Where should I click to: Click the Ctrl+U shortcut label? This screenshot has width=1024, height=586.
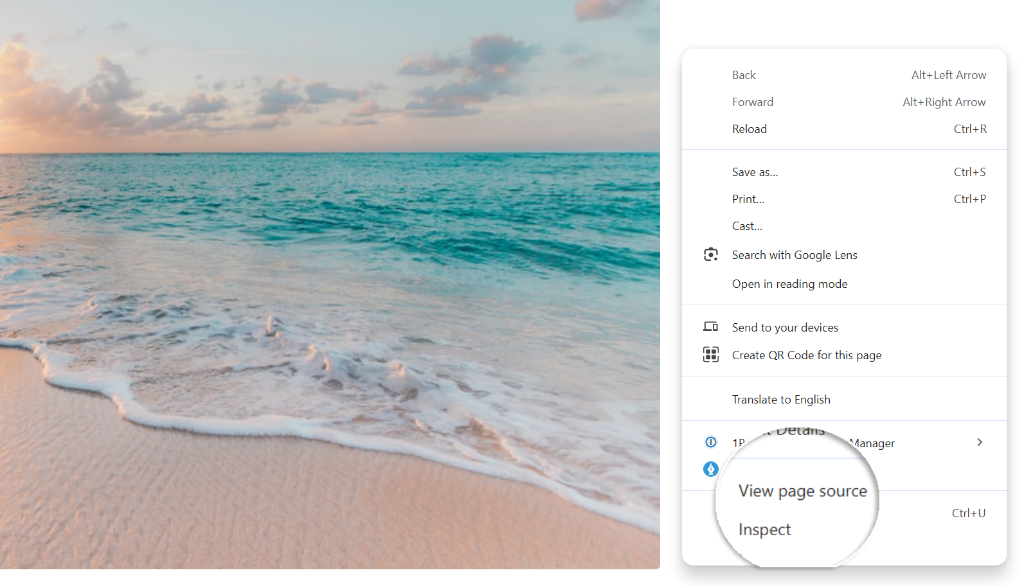(x=968, y=513)
